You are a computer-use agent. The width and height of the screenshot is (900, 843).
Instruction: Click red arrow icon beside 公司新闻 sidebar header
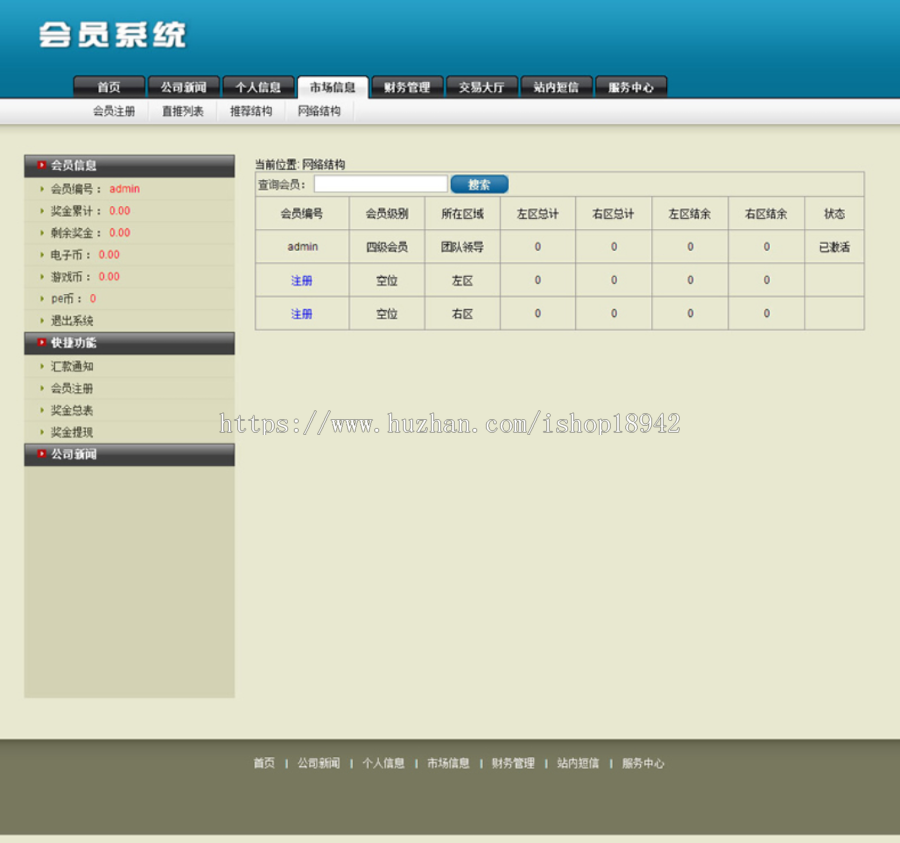point(41,454)
